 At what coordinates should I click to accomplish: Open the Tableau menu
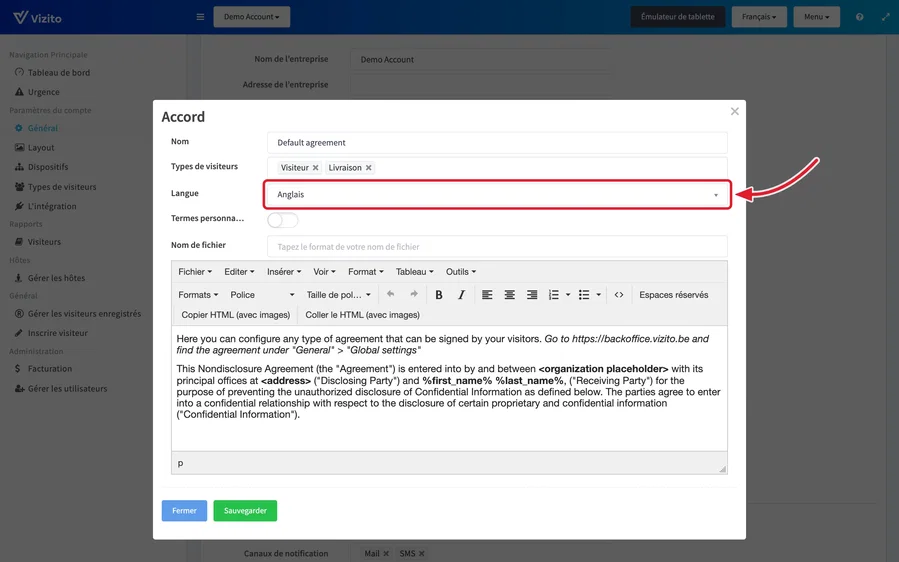click(x=414, y=272)
